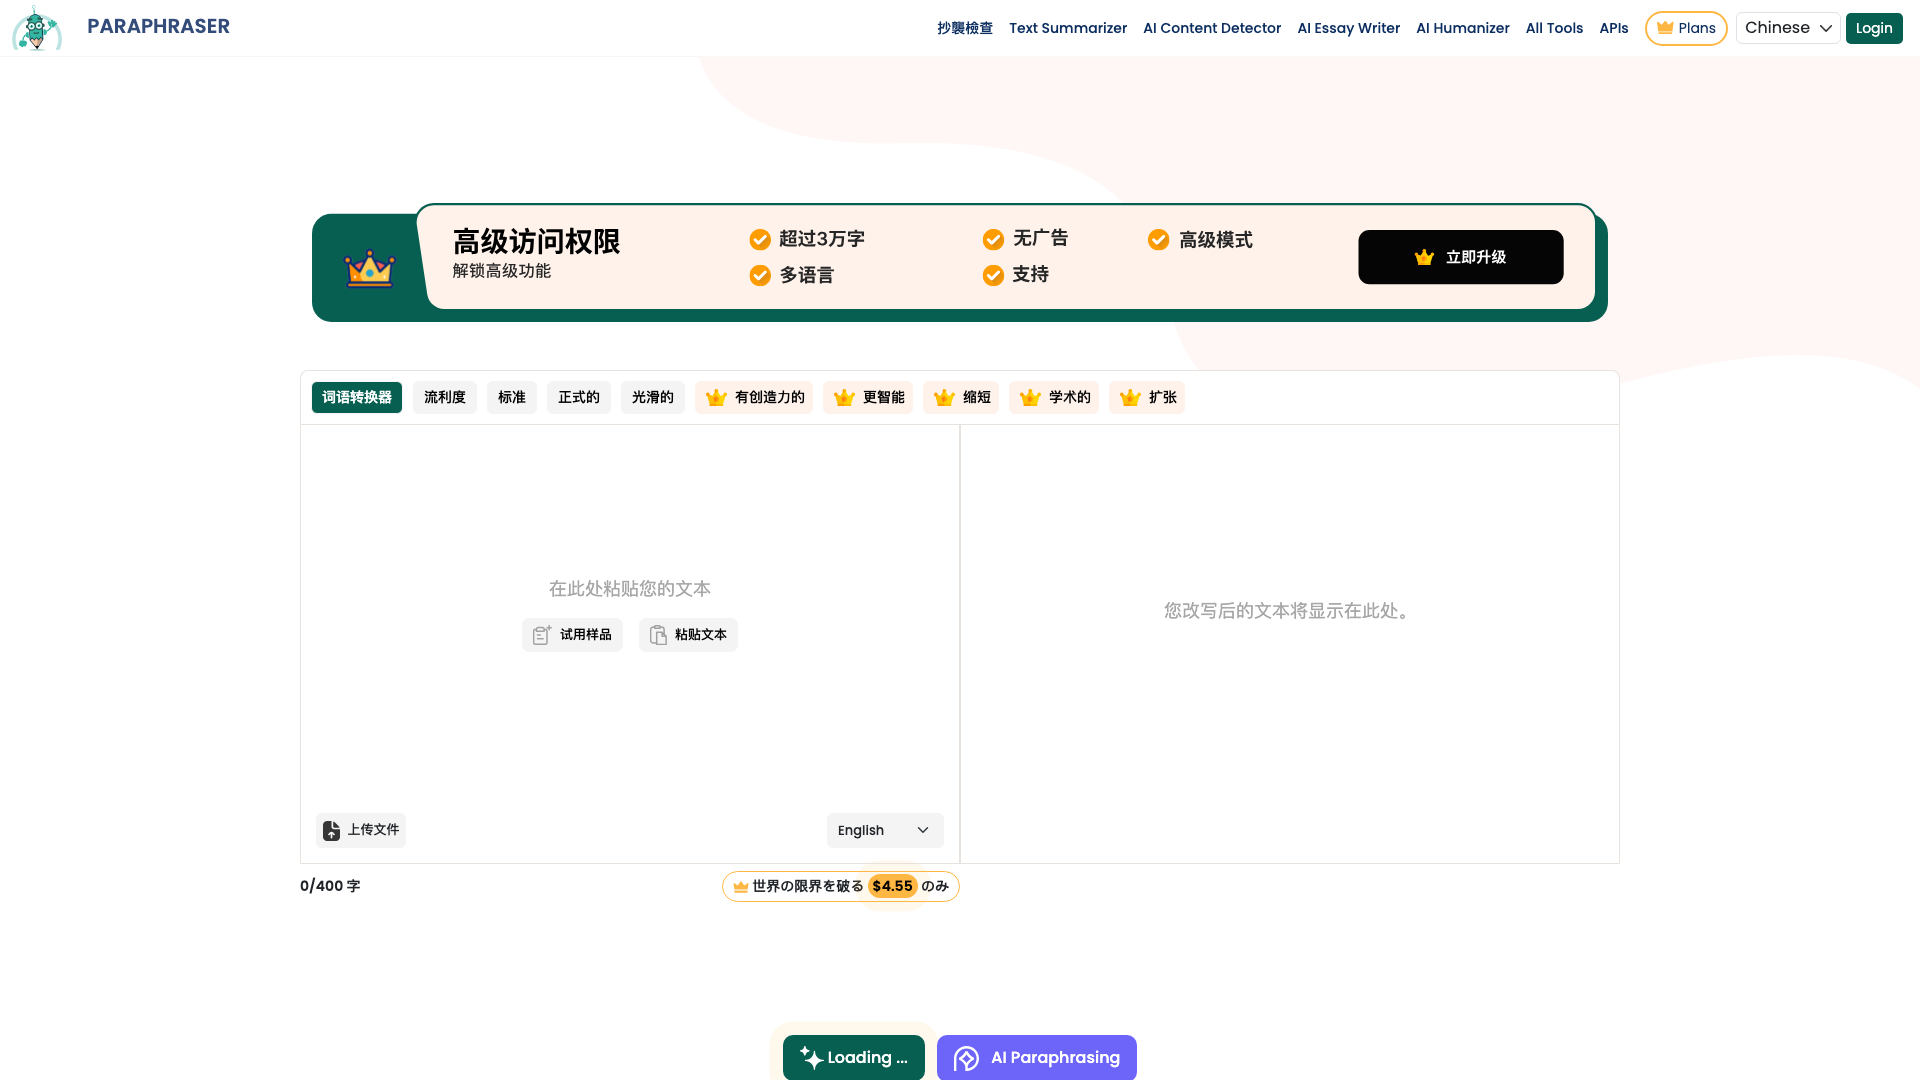This screenshot has width=1920, height=1080.
Task: Choose the 扩张 premium mode
Action: coord(1147,397)
